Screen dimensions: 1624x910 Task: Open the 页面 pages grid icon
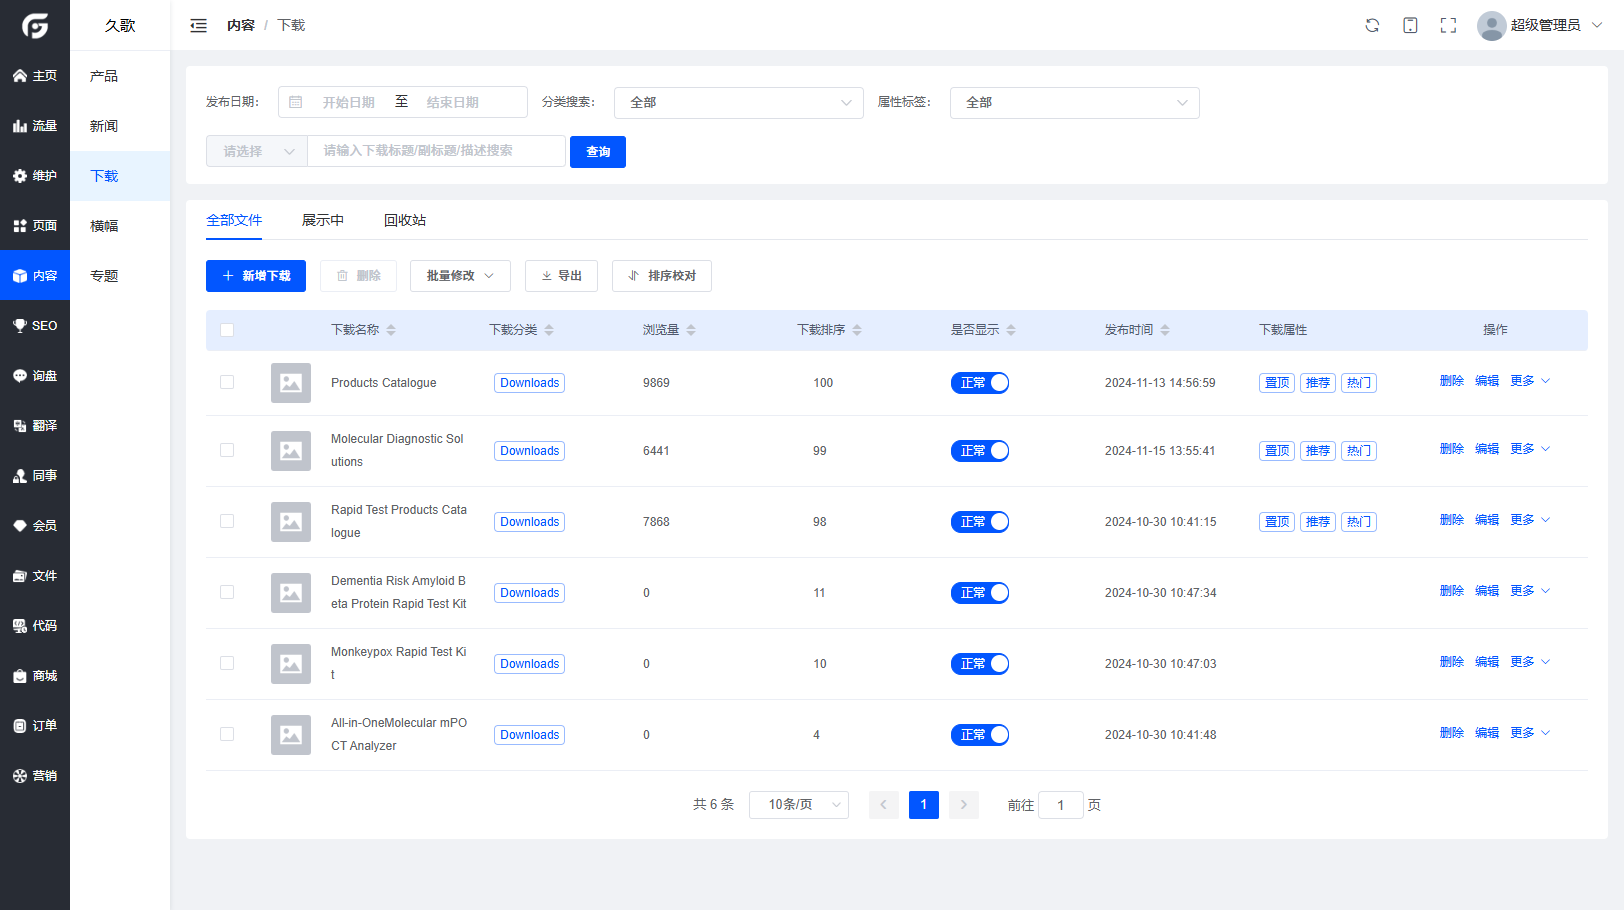[20, 226]
